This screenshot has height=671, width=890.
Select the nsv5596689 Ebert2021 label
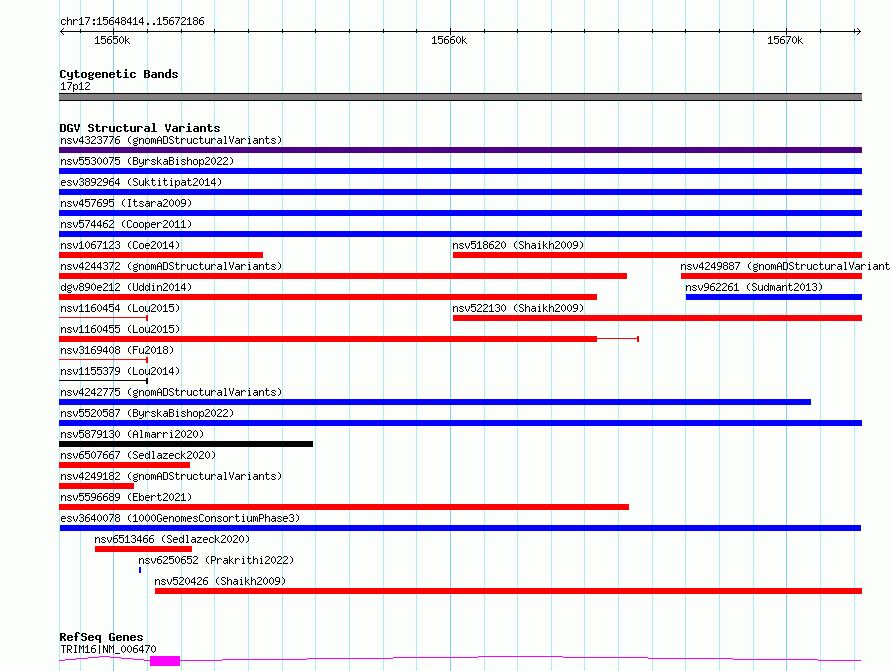pyautogui.click(x=126, y=497)
